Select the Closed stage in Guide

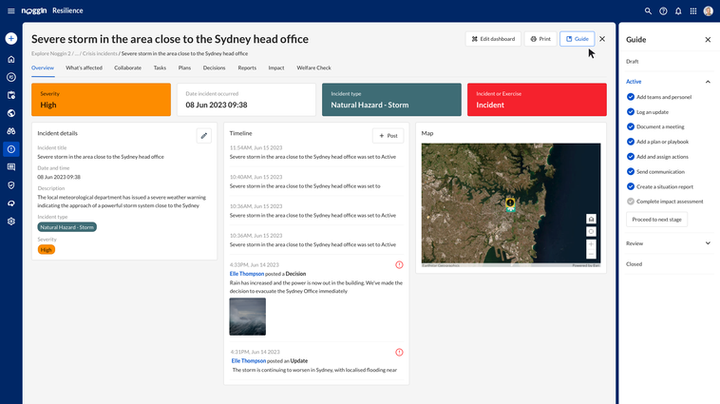click(634, 264)
